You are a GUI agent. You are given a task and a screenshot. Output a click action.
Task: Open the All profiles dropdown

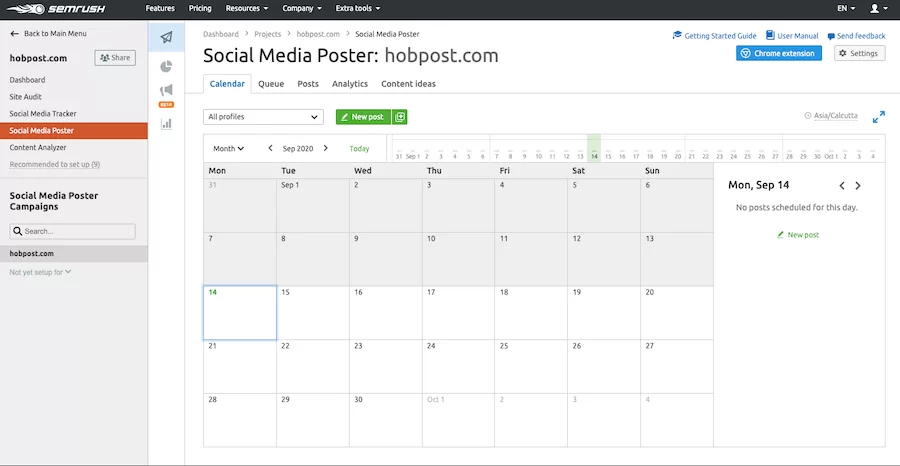tap(263, 117)
